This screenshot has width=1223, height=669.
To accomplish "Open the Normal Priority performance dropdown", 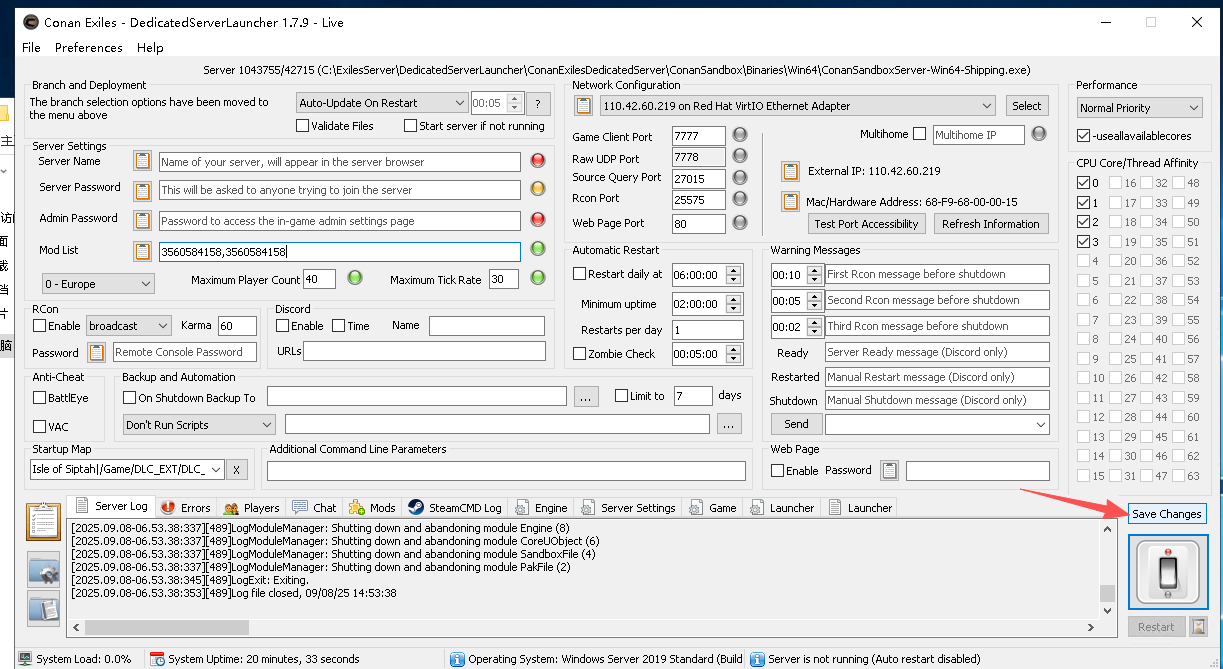I will coord(1140,108).
